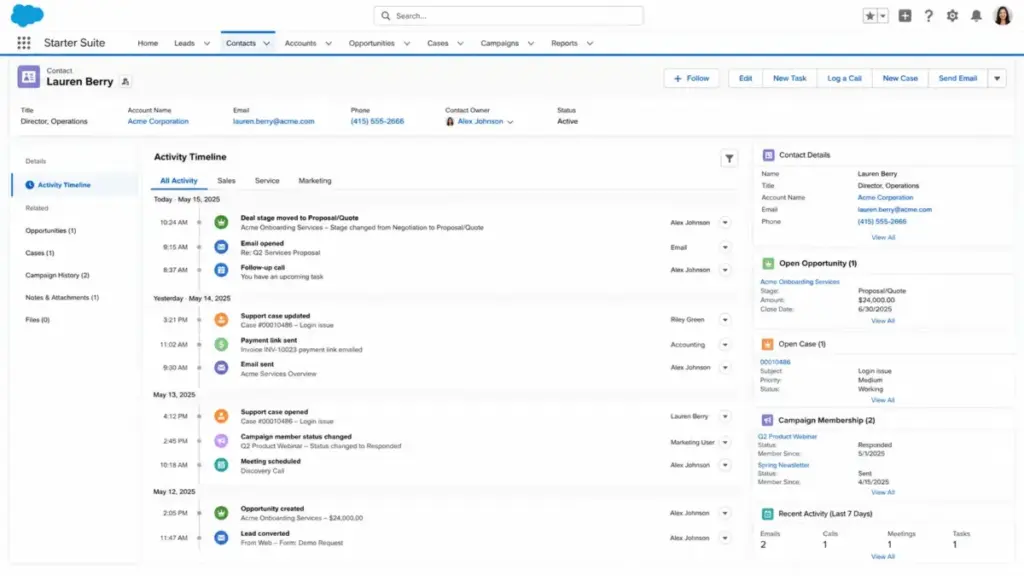
Task: Click the Open Case card icon
Action: click(767, 344)
